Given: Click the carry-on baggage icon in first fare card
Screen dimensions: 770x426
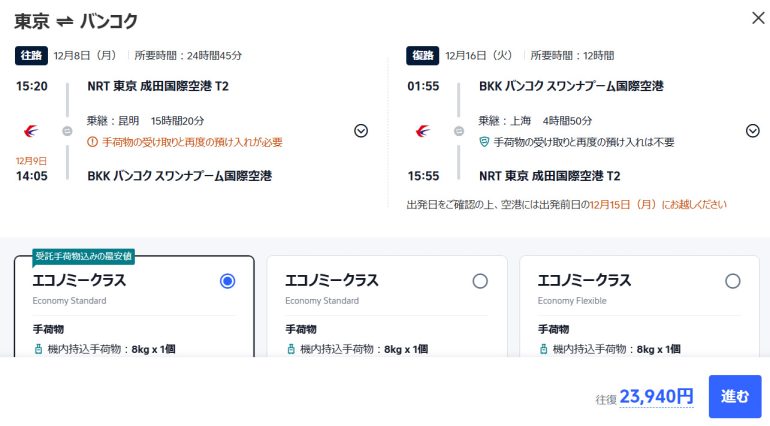Looking at the screenshot, I should 39,349.
